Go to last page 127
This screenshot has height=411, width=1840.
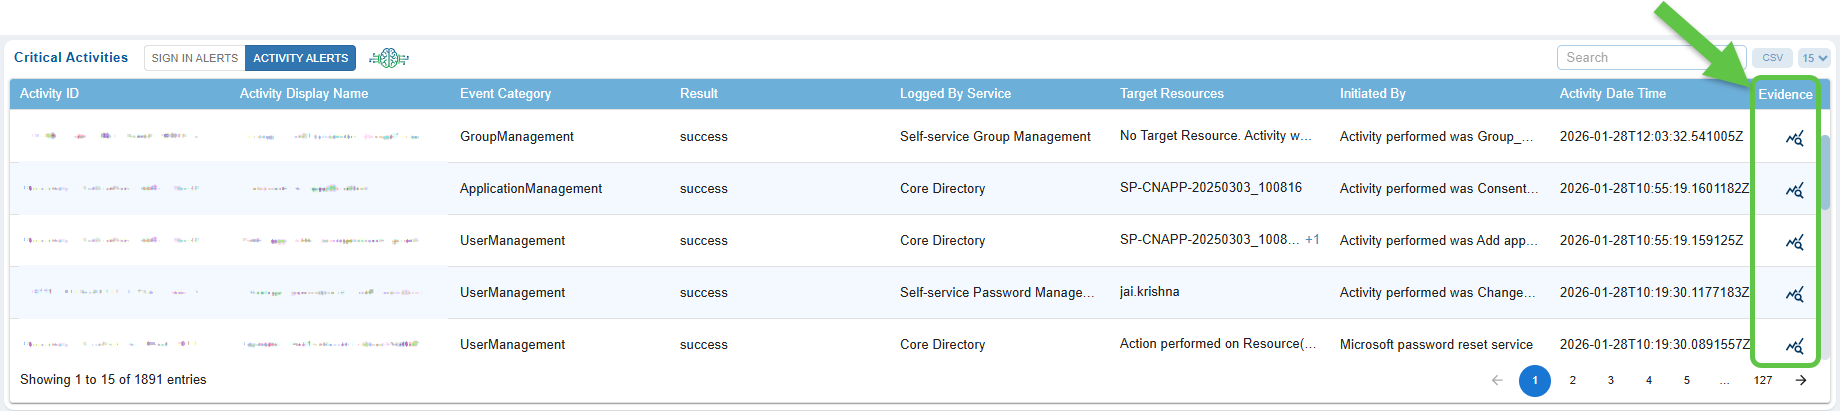click(1763, 380)
